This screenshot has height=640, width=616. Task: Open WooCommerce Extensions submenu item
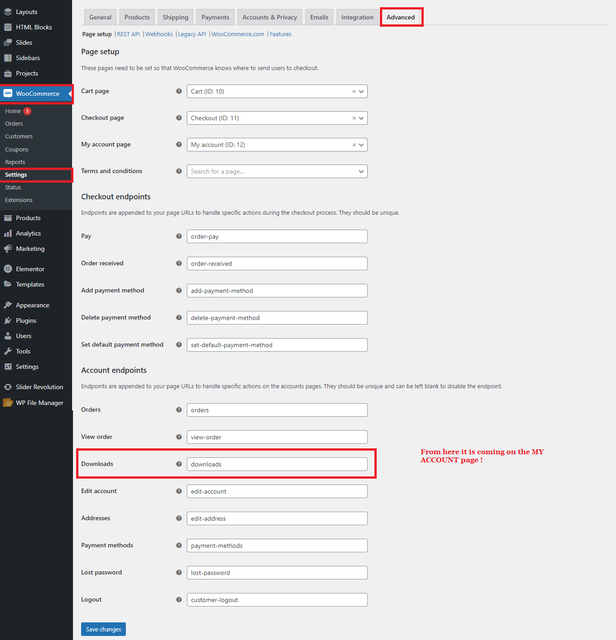[19, 200]
